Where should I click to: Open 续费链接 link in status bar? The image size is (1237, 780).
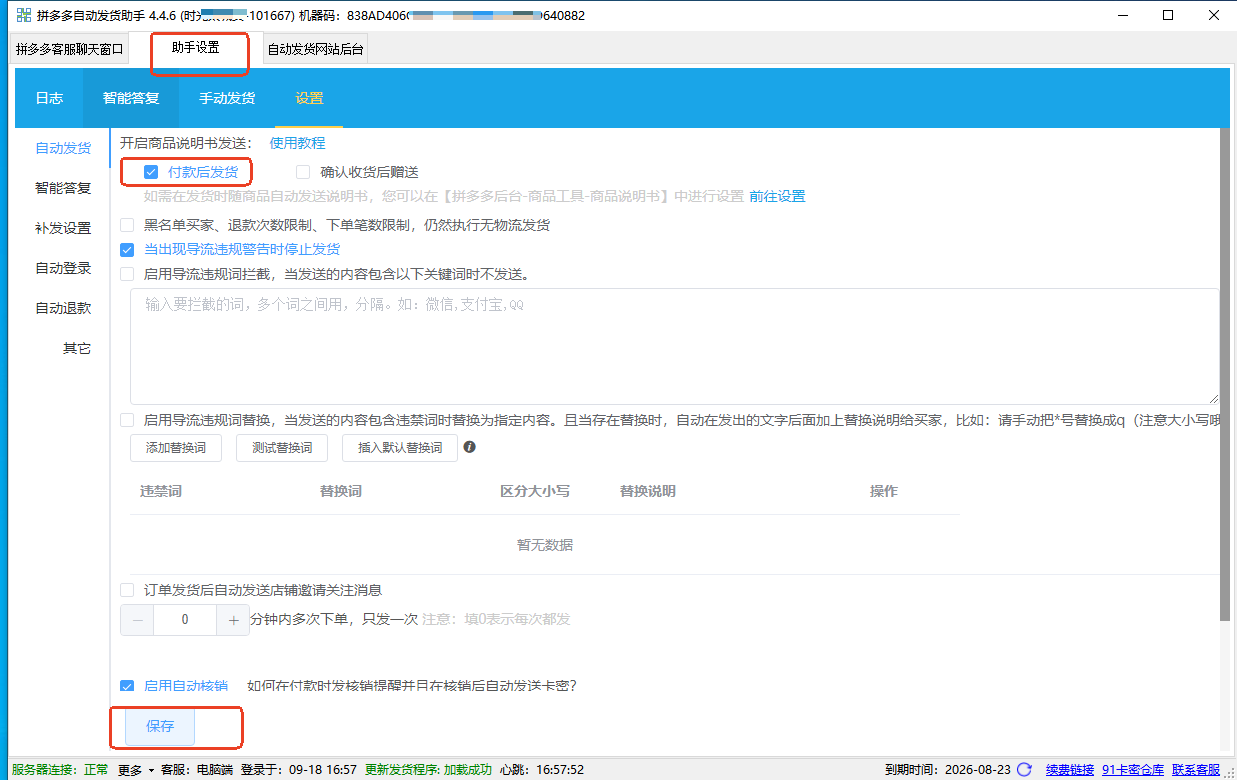click(1070, 770)
